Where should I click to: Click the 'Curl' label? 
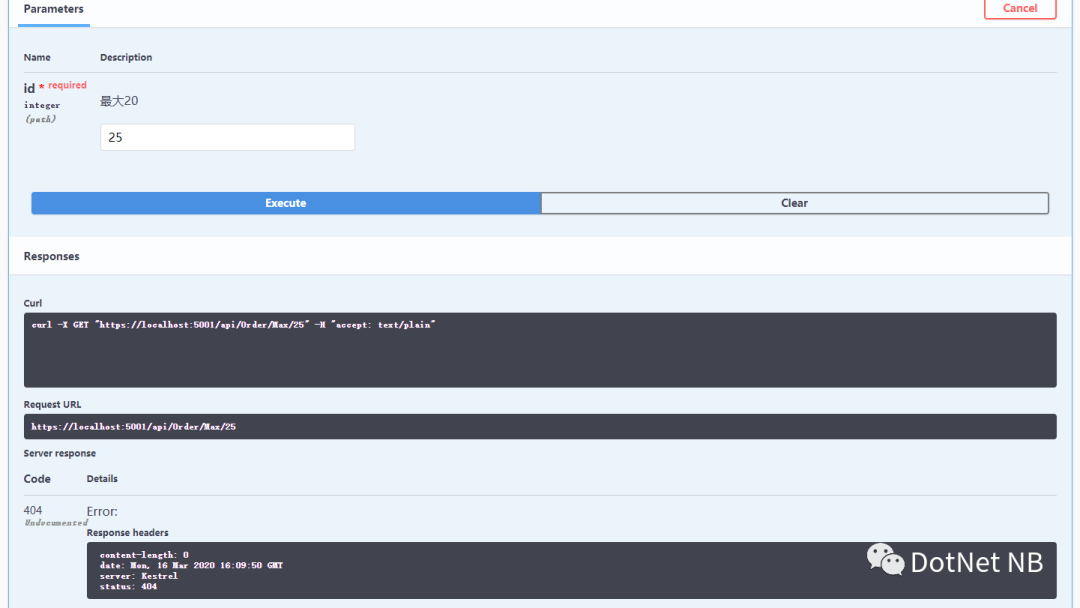[33, 303]
